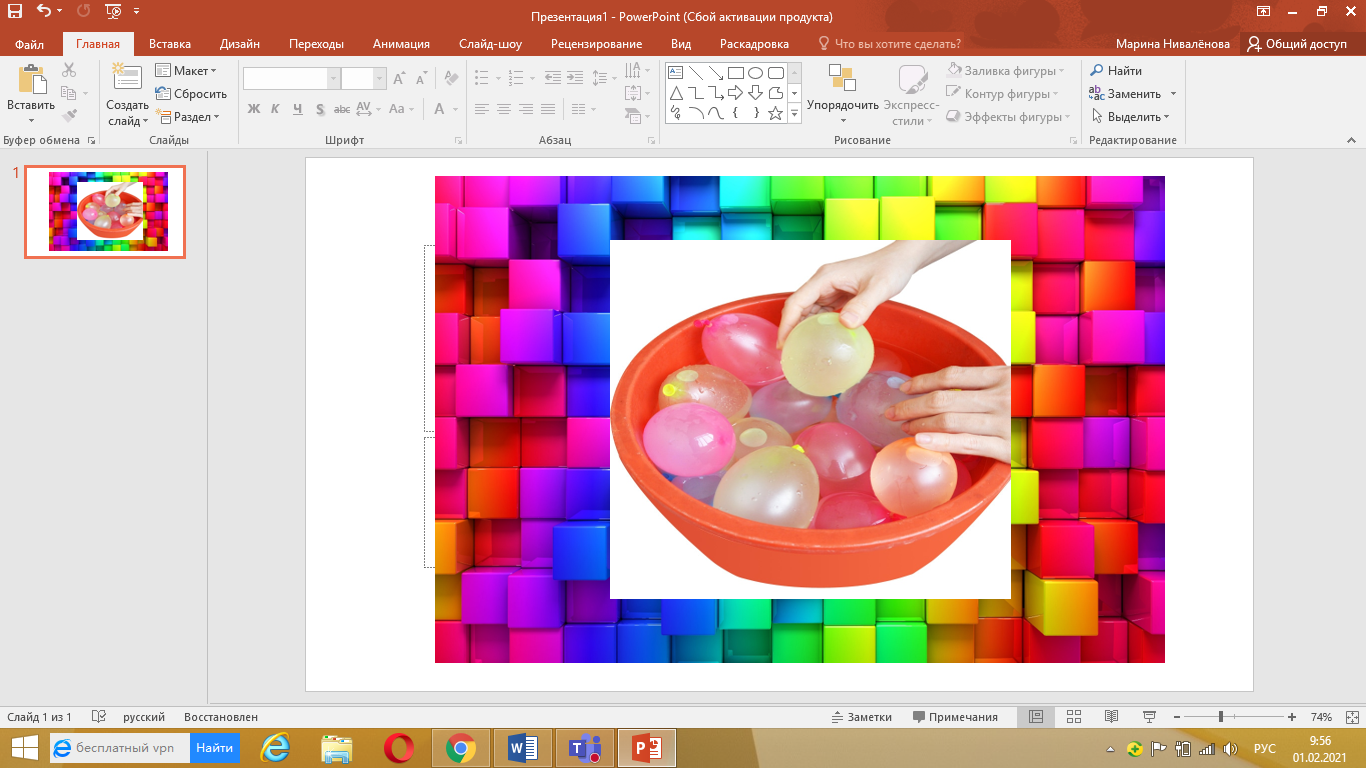The image size is (1366, 768).
Task: Select the right block arrow shape
Action: coord(735,93)
